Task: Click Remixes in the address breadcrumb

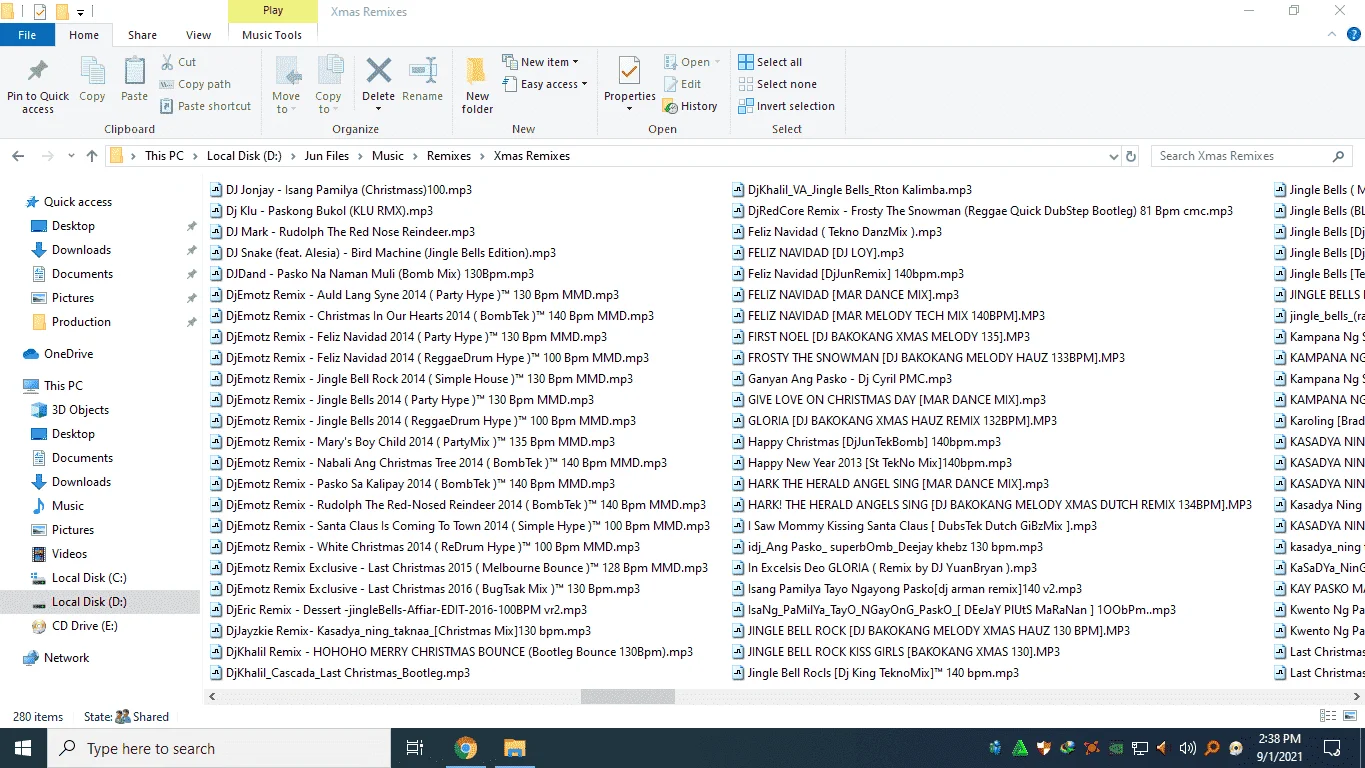Action: [448, 156]
